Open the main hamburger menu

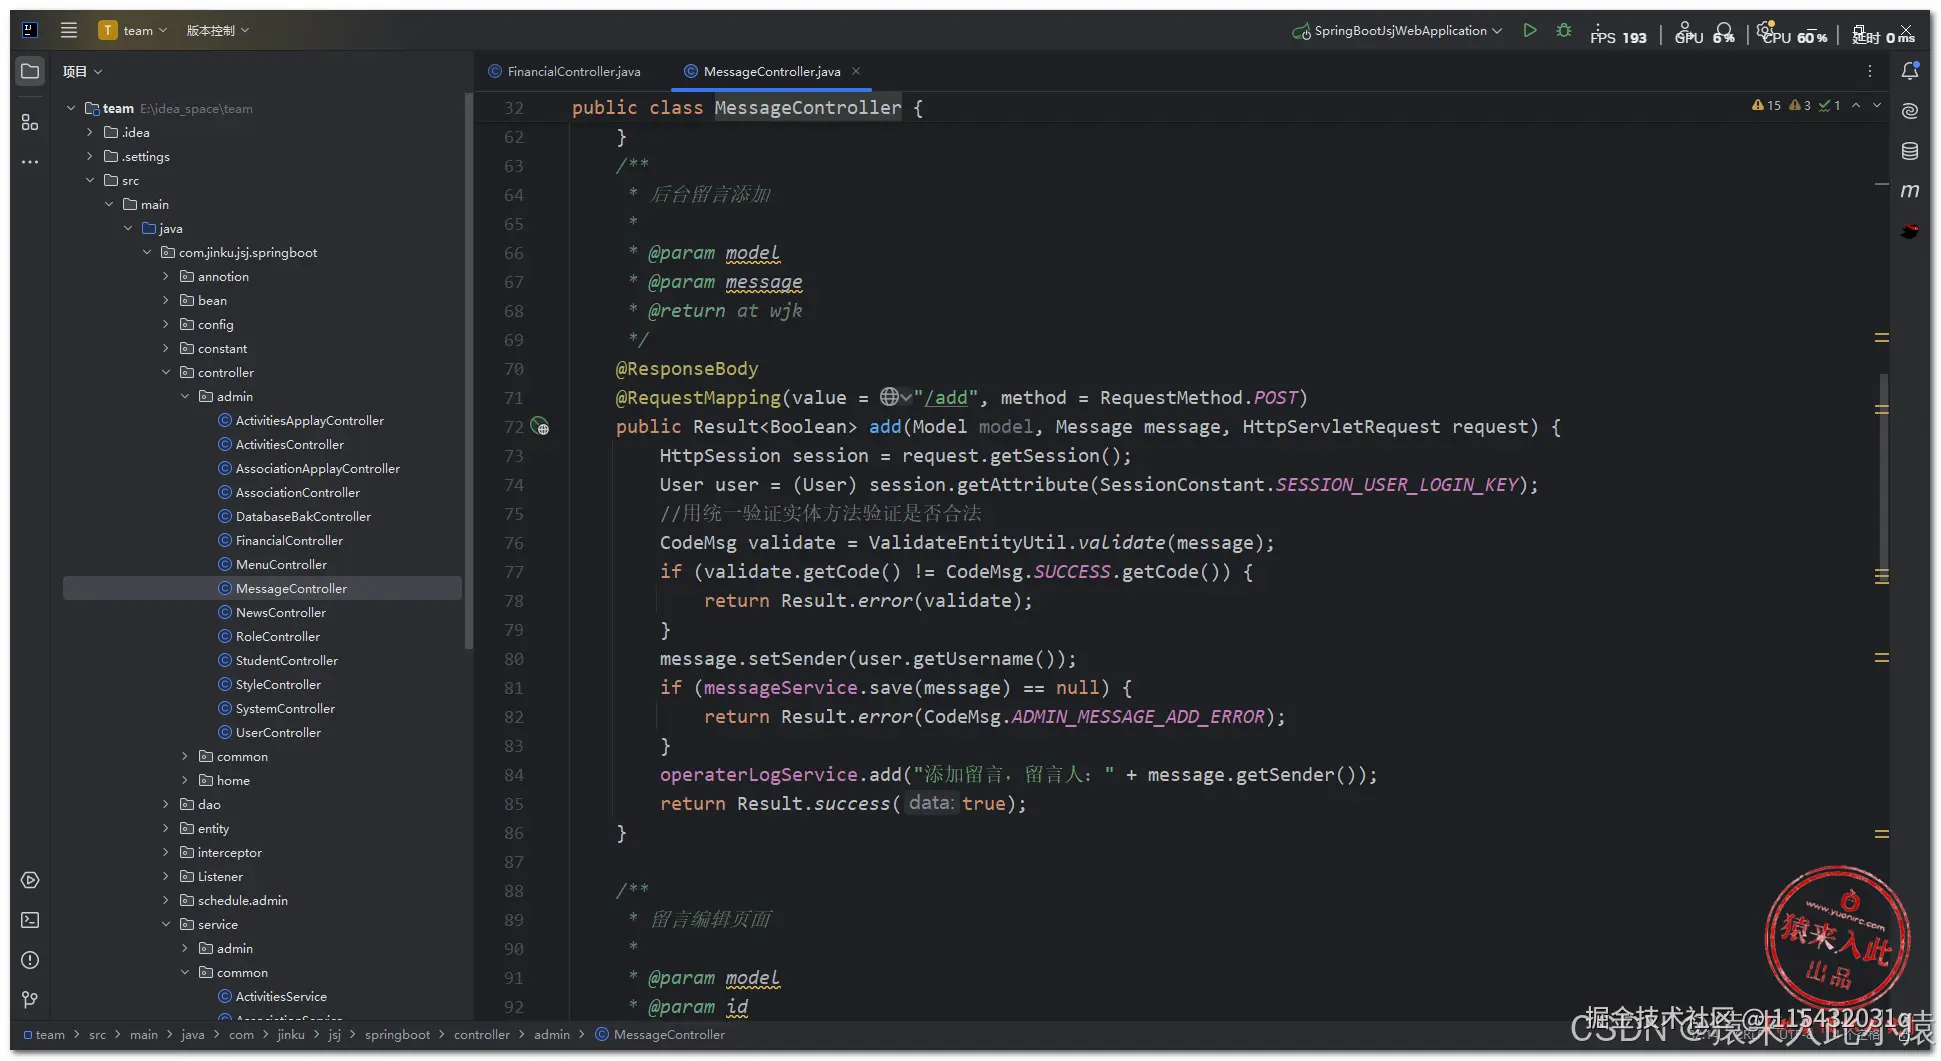coord(69,30)
